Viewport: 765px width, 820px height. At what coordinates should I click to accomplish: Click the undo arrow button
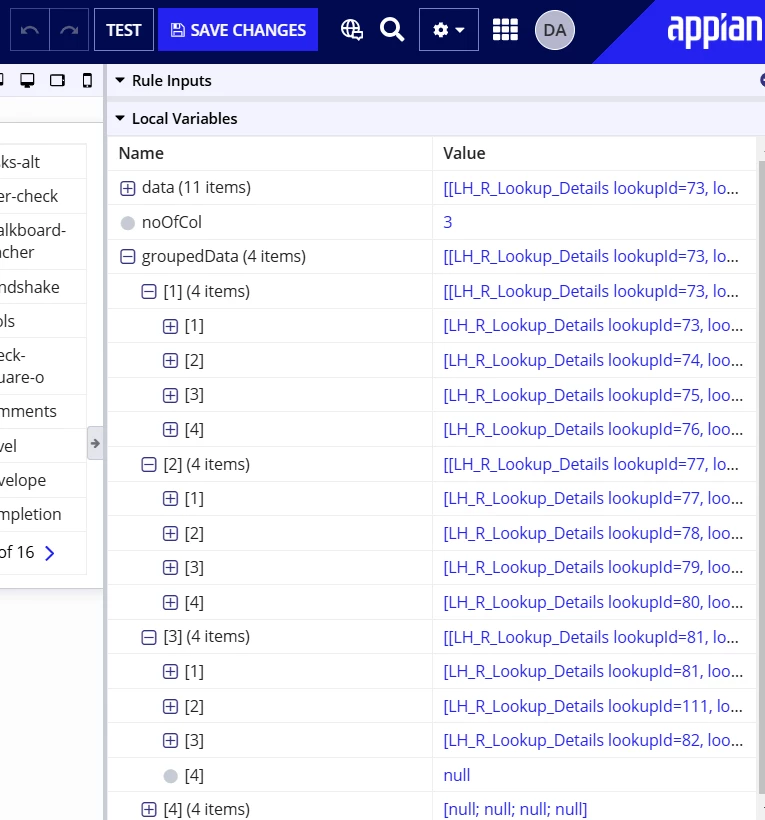point(30,30)
